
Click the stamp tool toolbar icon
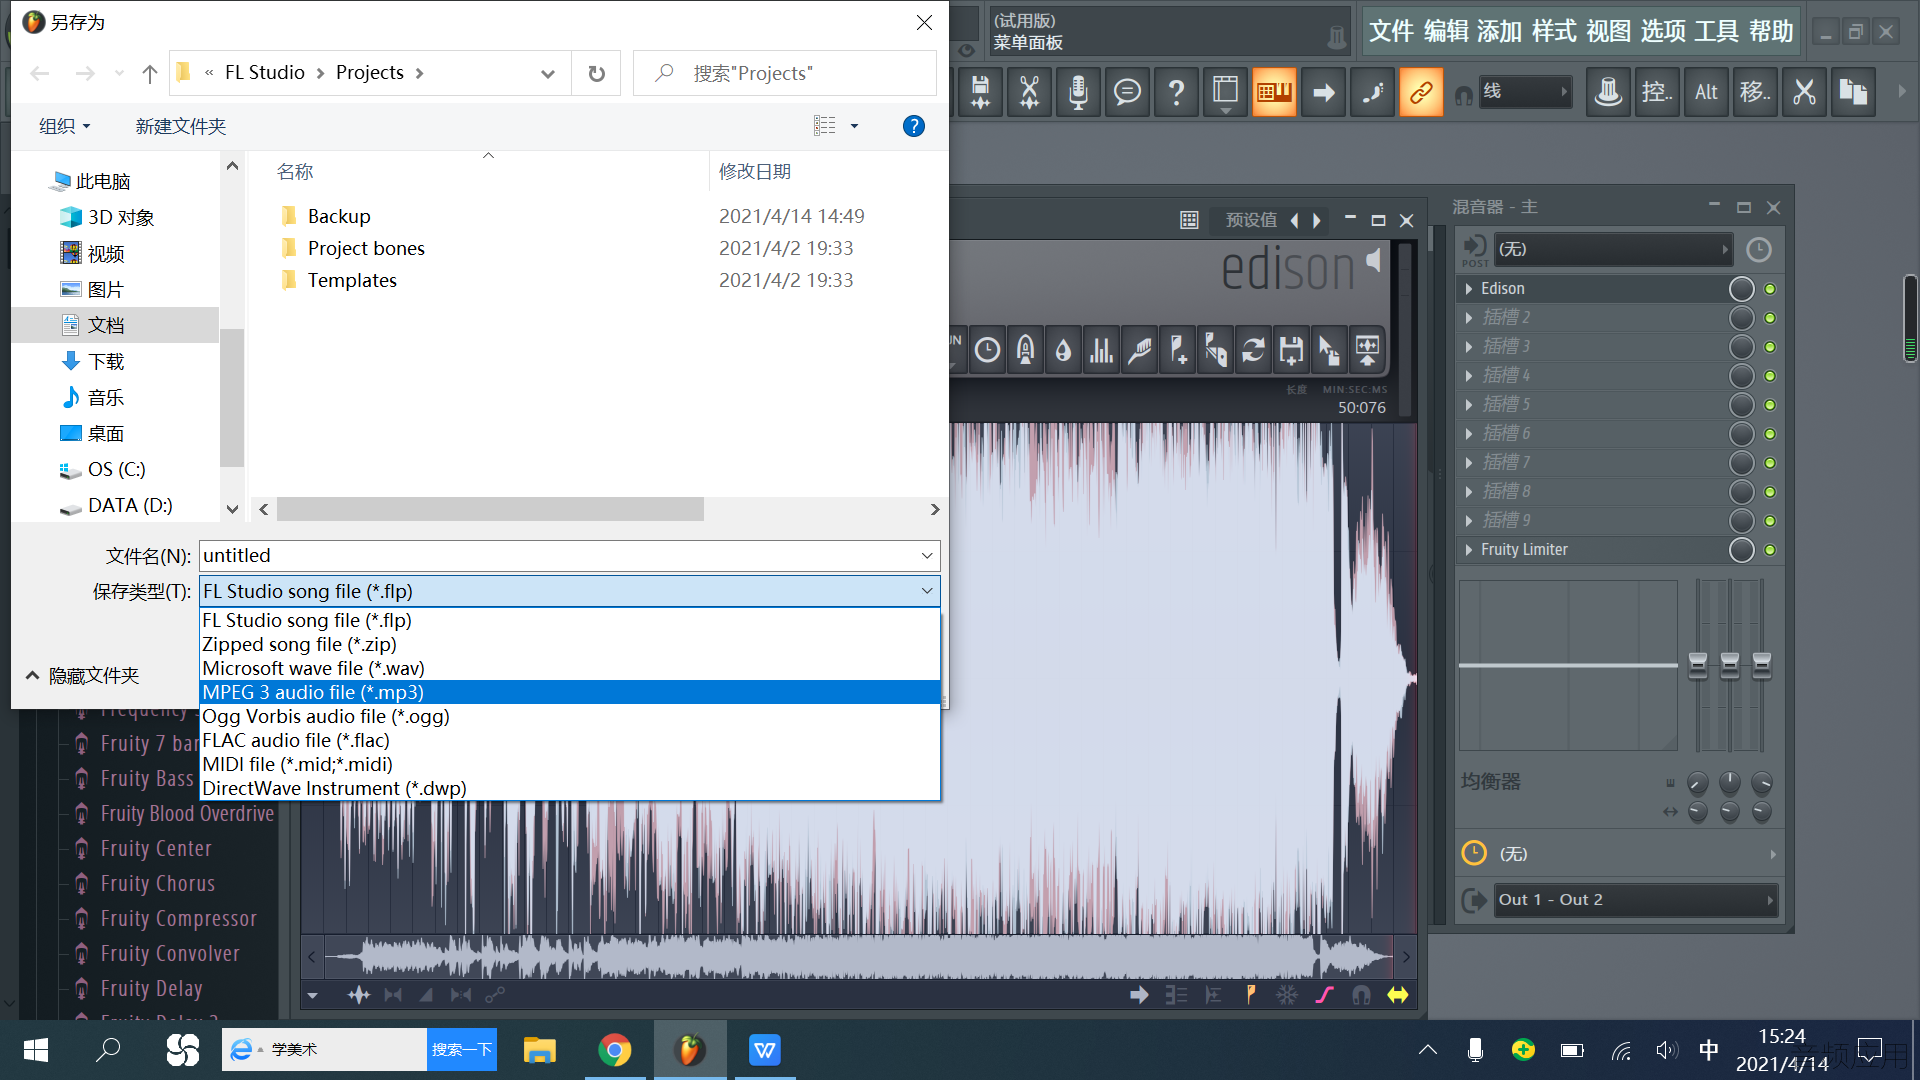(1608, 93)
